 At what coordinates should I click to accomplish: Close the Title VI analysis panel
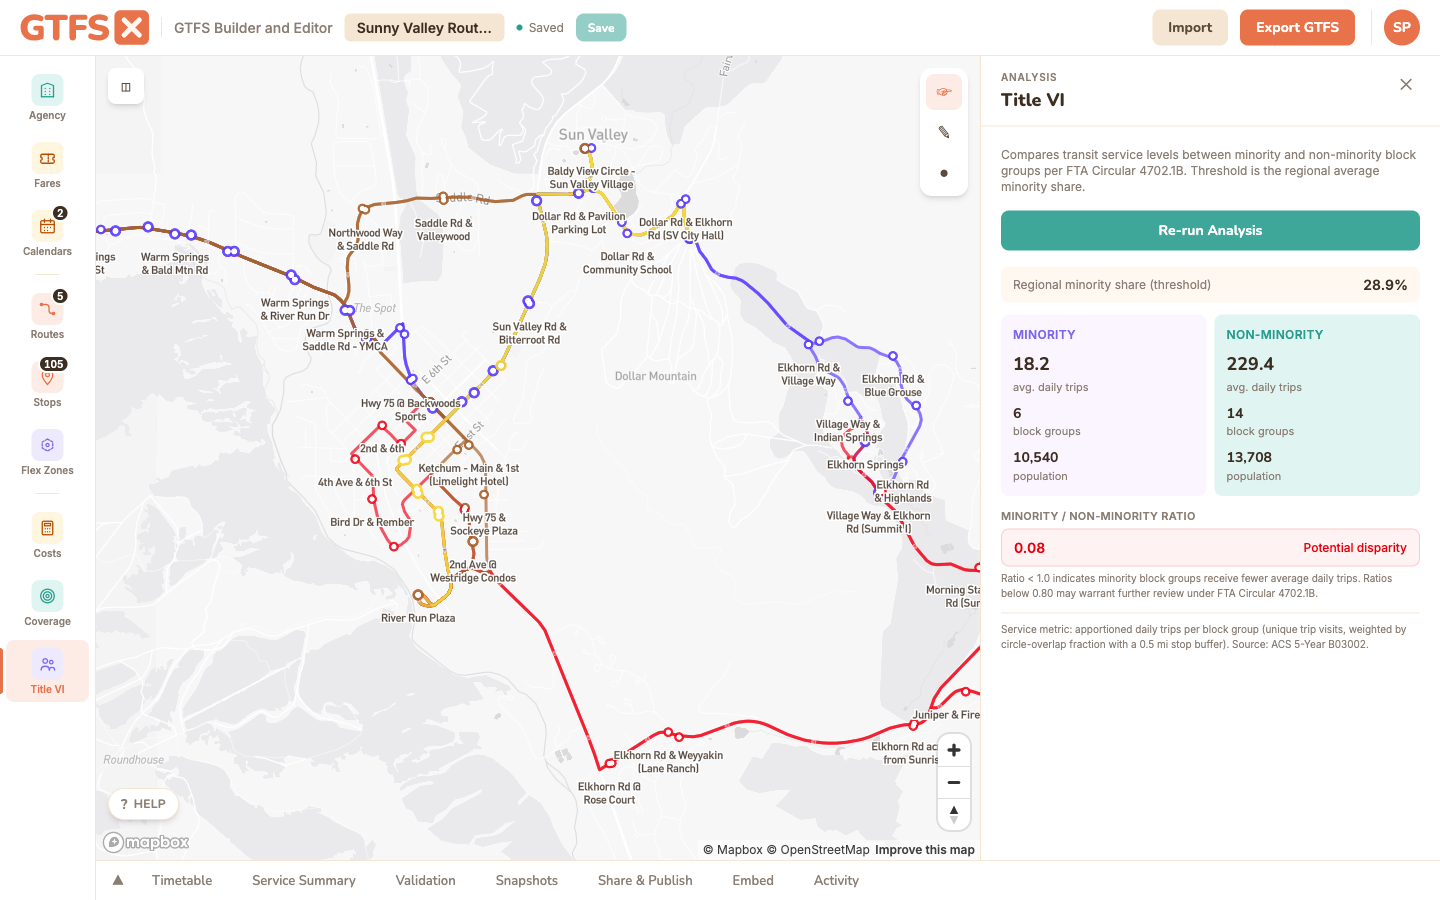click(1406, 85)
